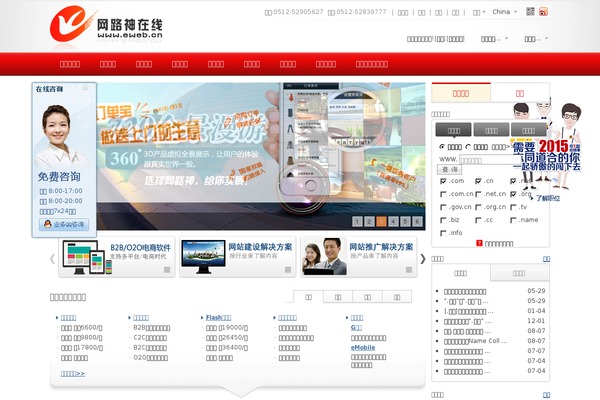Click the news date 01-04
The width and height of the screenshot is (600, 400).
[x=536, y=311]
